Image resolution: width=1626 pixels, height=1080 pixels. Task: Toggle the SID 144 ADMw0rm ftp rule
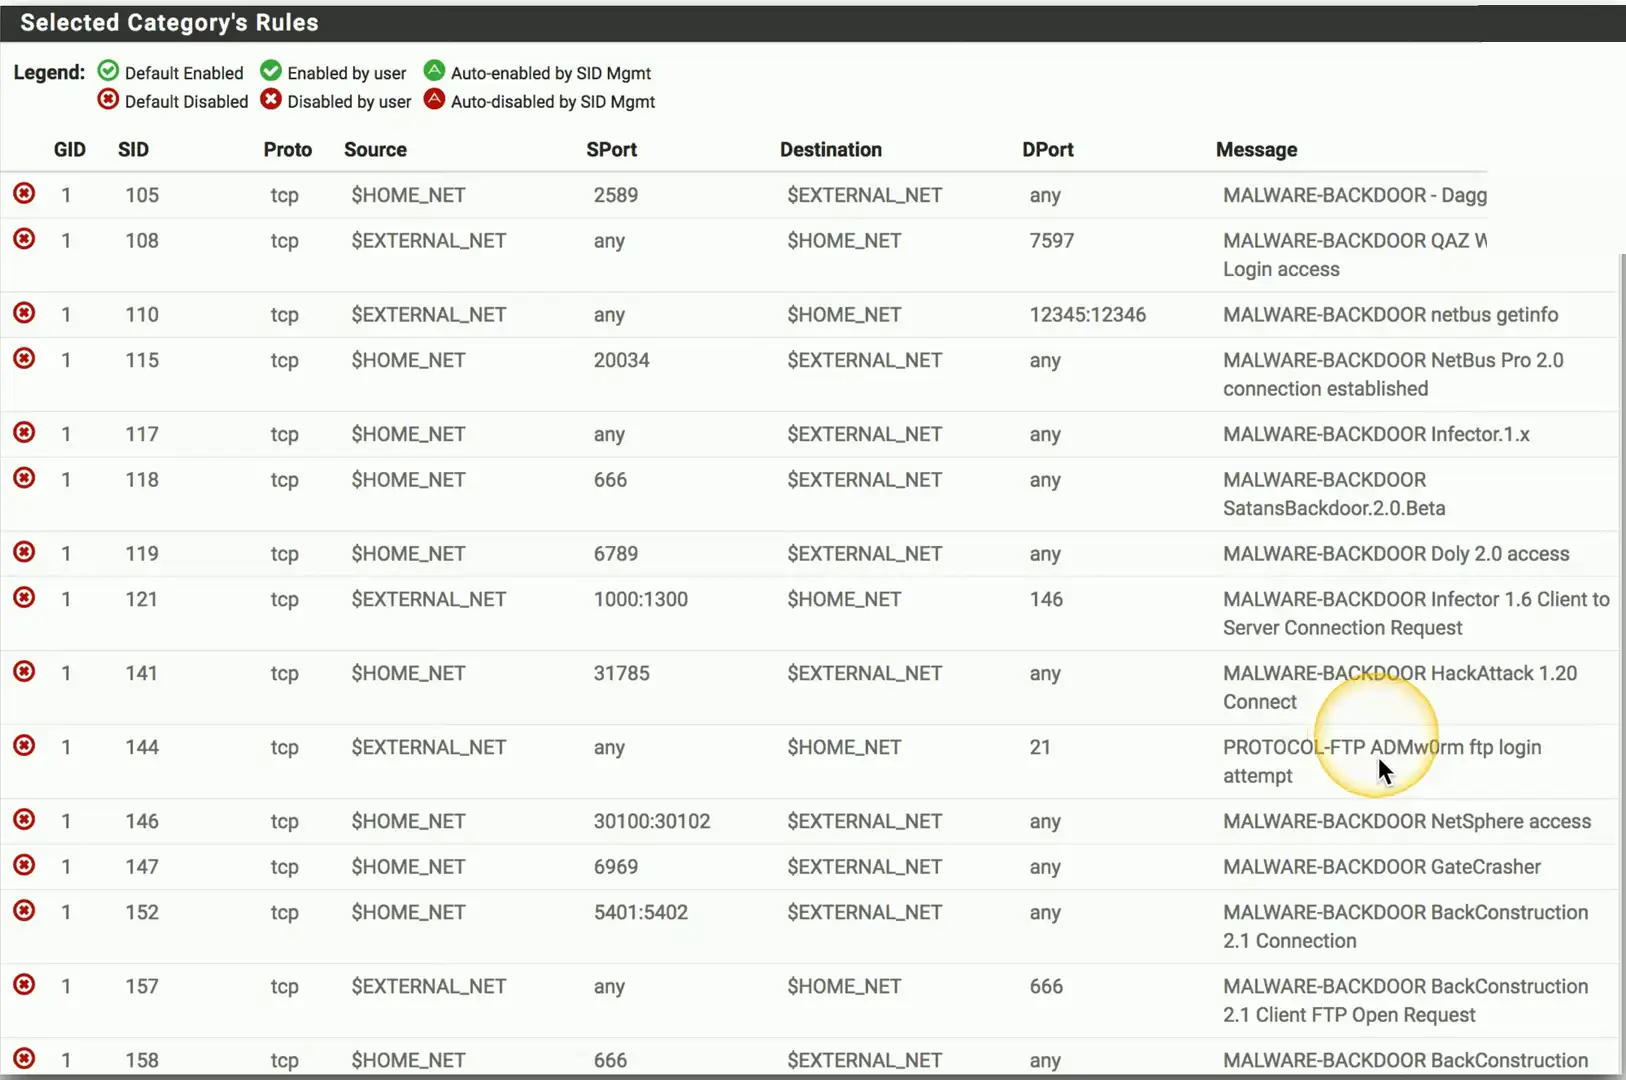pyautogui.click(x=24, y=745)
